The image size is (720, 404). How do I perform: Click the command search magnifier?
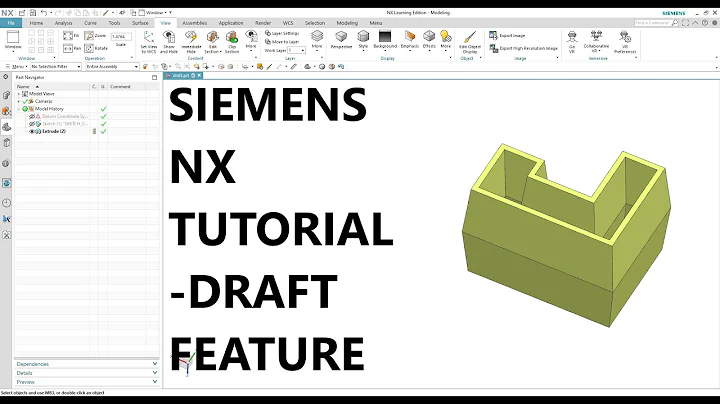tap(675, 23)
